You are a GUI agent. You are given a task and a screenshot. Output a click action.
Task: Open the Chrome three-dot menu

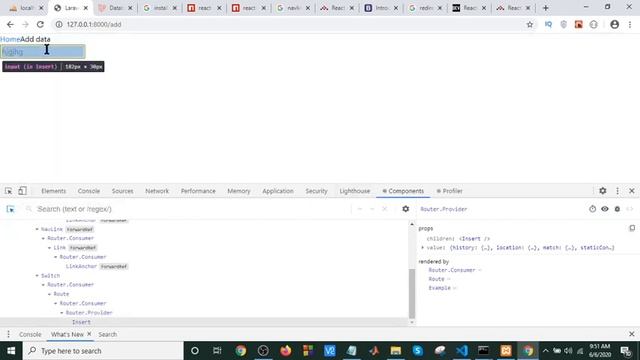(630, 24)
